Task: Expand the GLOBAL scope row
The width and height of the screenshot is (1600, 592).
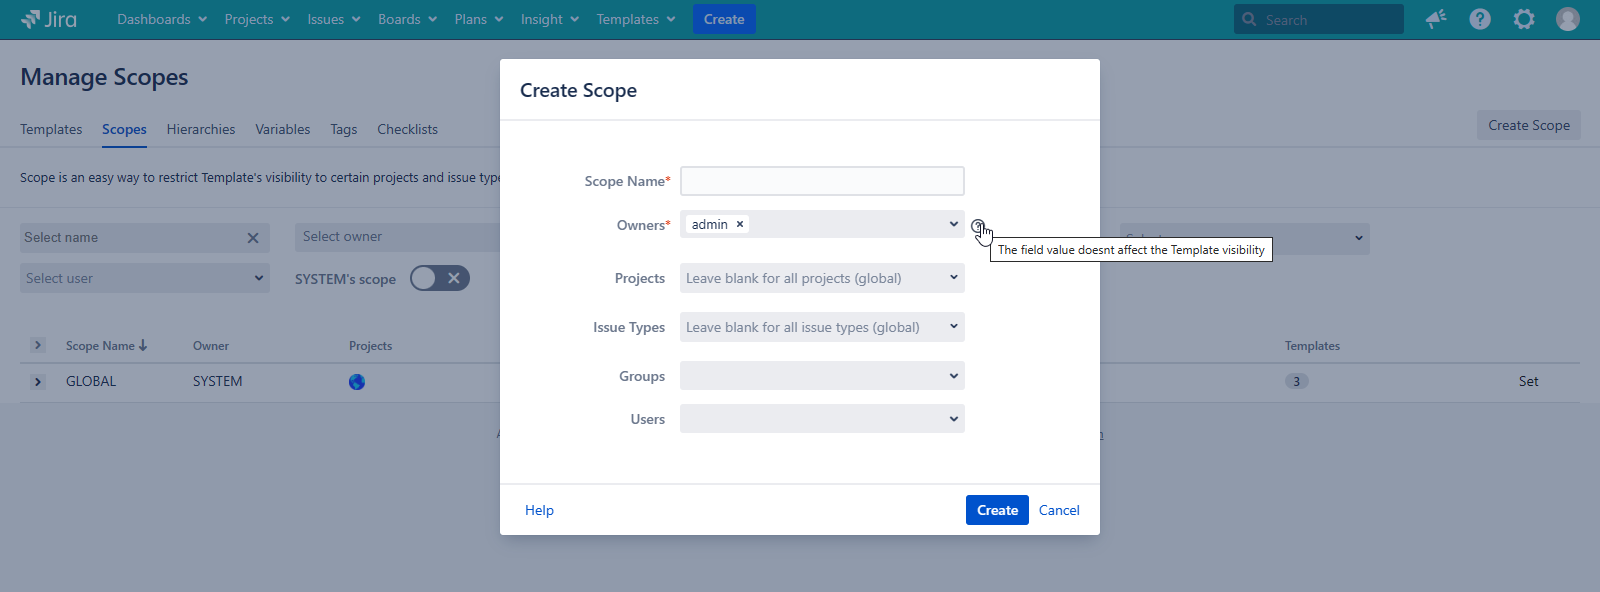Action: tap(38, 382)
